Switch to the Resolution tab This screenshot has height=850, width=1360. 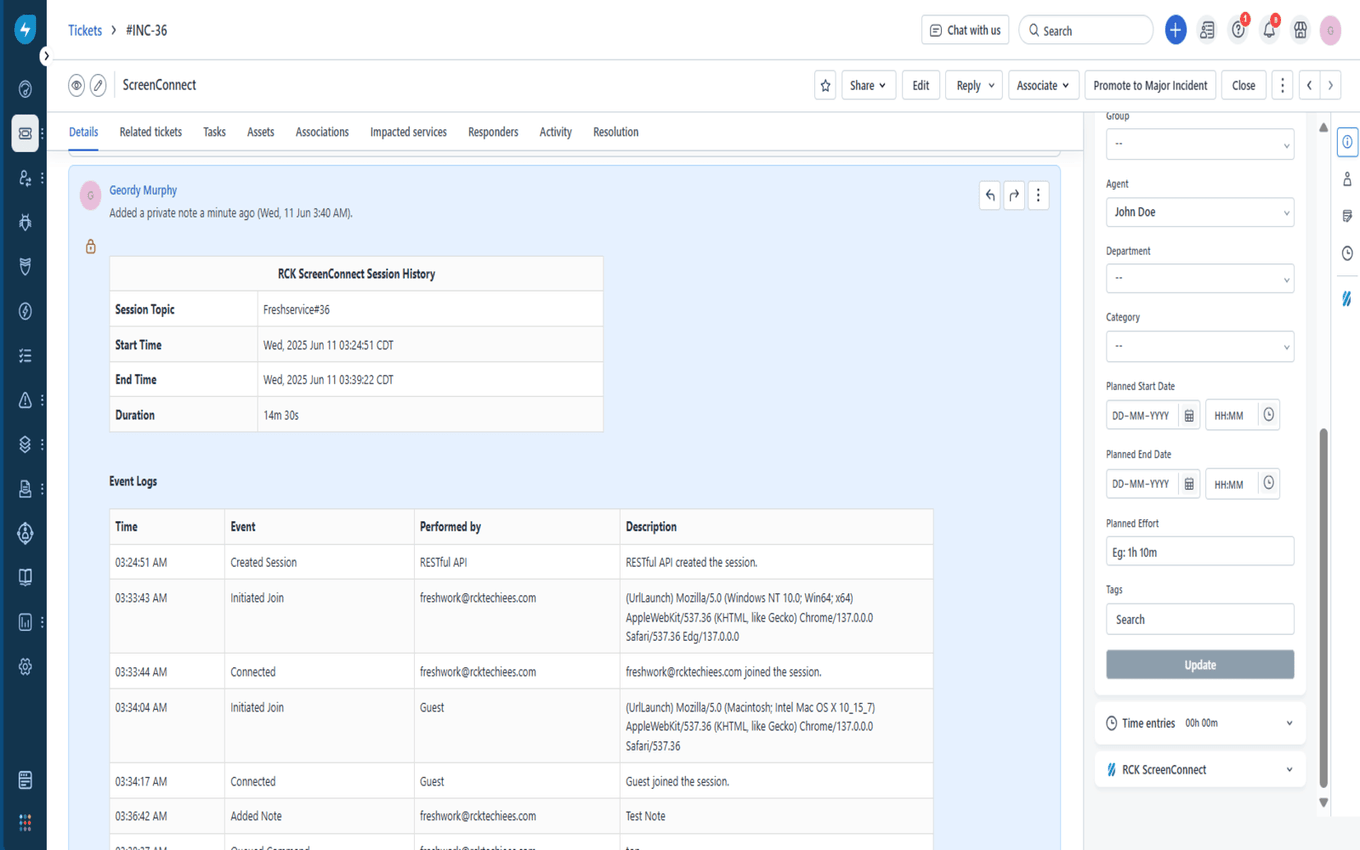click(616, 132)
